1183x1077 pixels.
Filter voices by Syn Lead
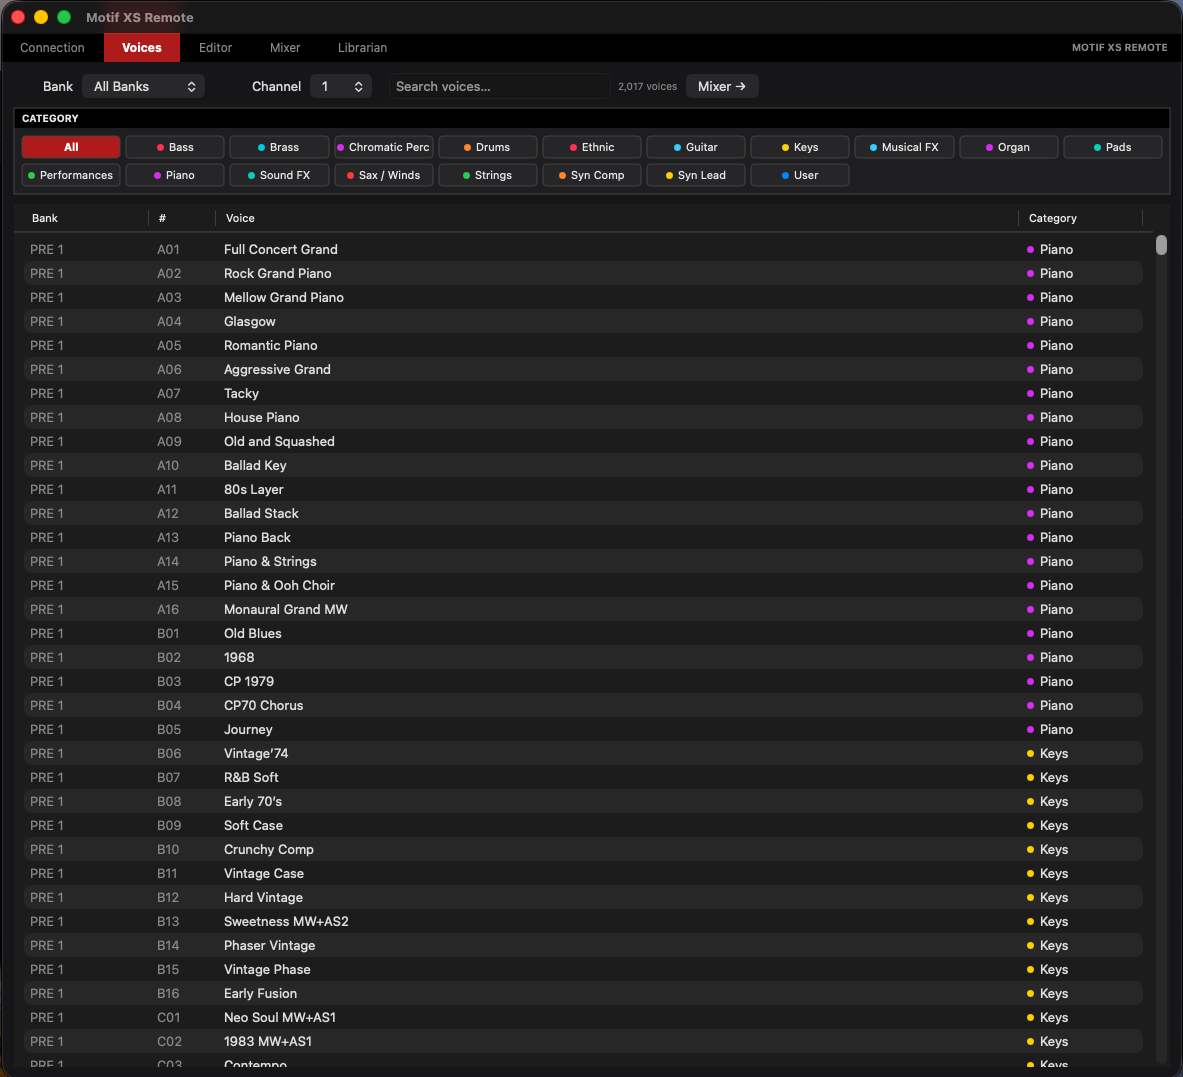coord(696,175)
